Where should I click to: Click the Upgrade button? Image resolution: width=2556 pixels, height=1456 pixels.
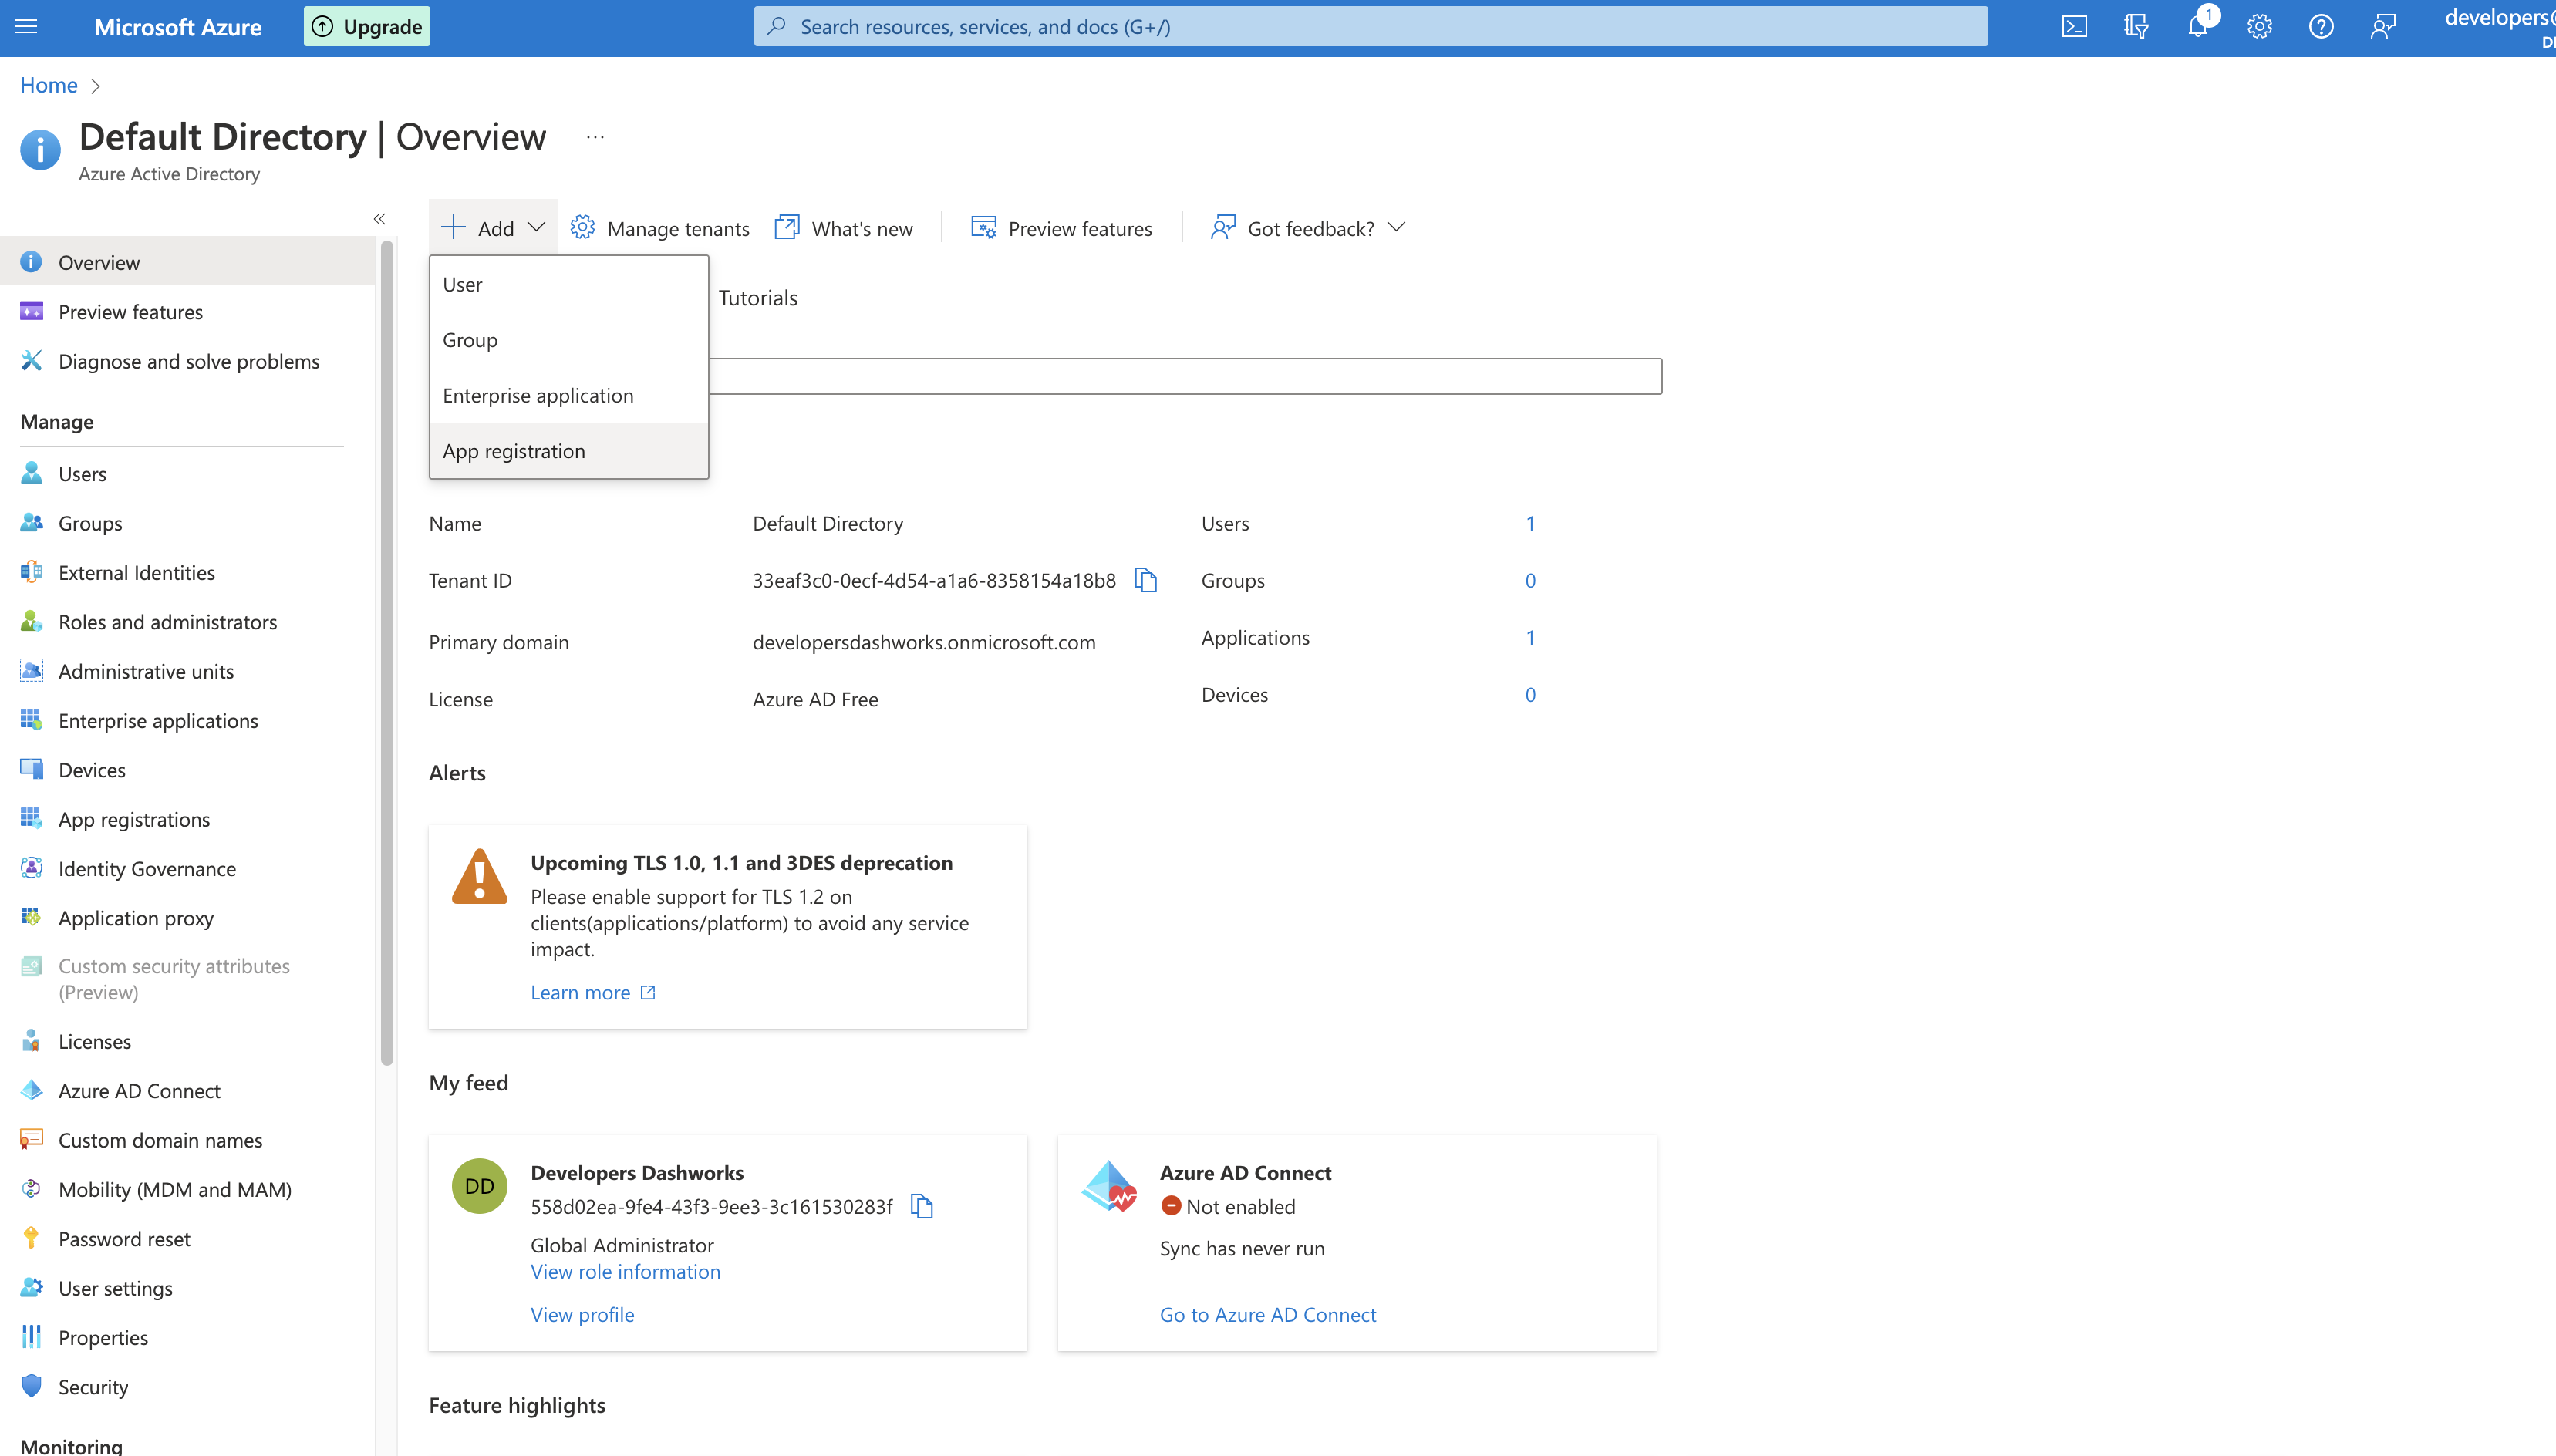(x=367, y=27)
